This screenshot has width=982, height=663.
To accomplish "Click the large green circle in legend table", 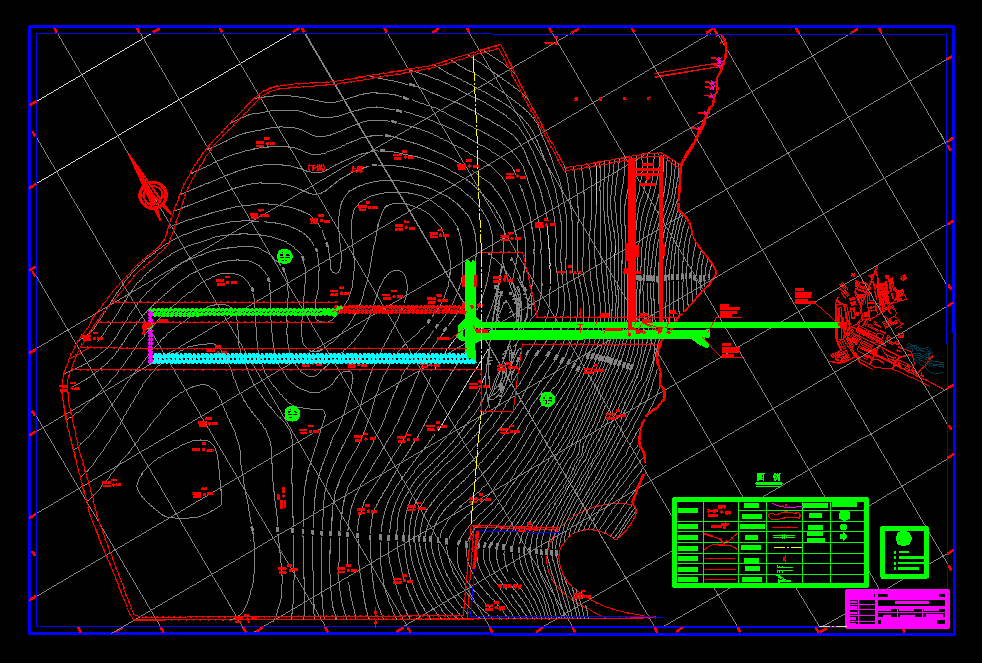I will pos(844,515).
